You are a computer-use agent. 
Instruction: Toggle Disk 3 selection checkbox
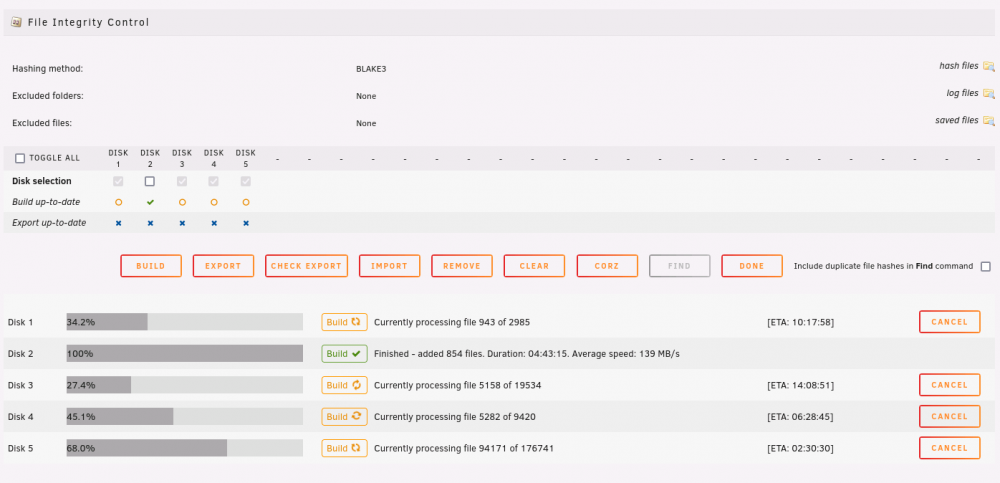[x=182, y=181]
